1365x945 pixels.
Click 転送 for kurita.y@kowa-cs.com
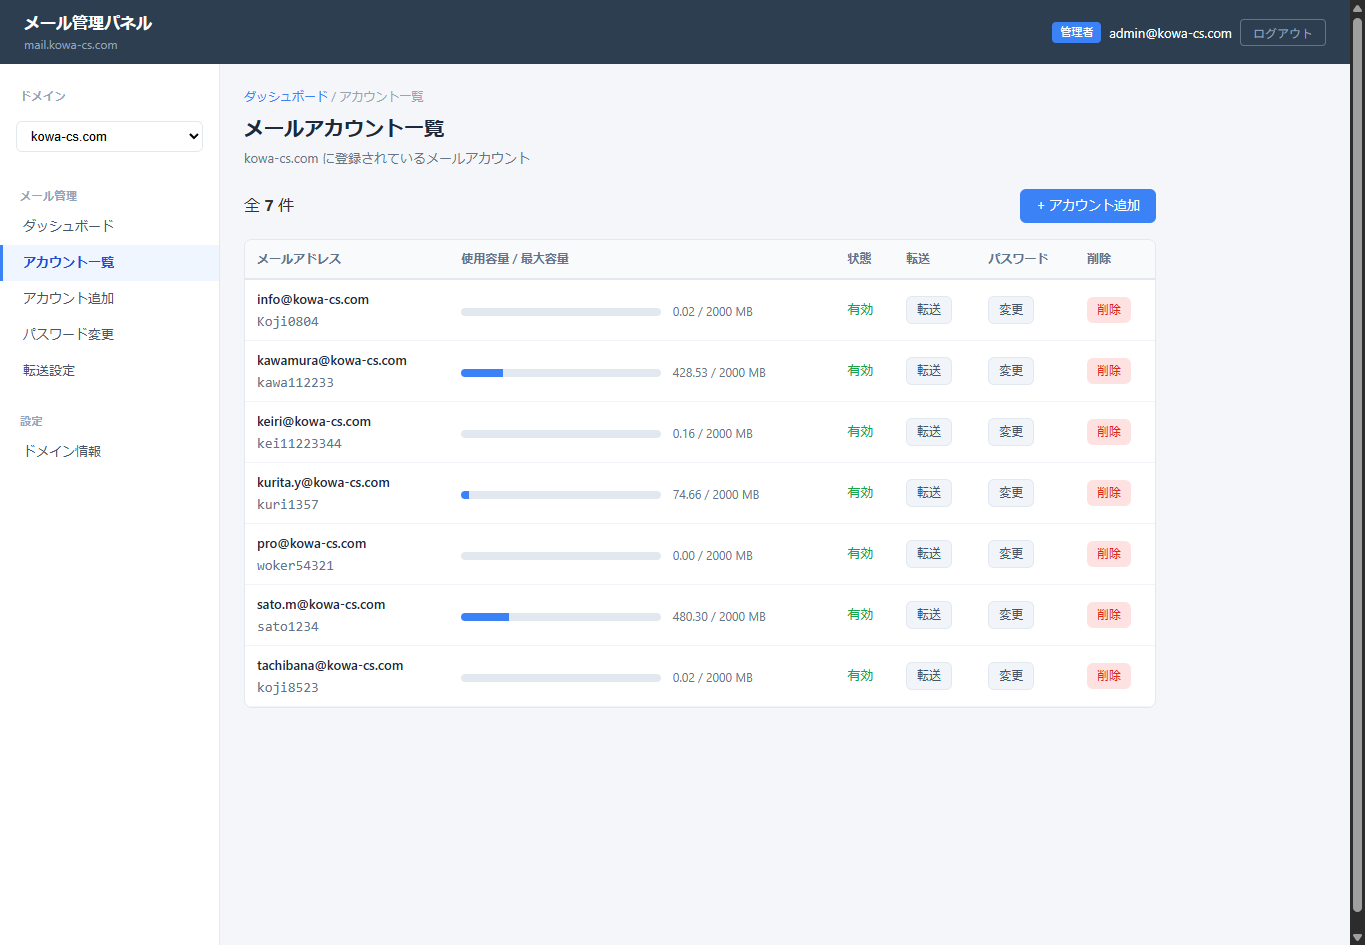(x=928, y=493)
